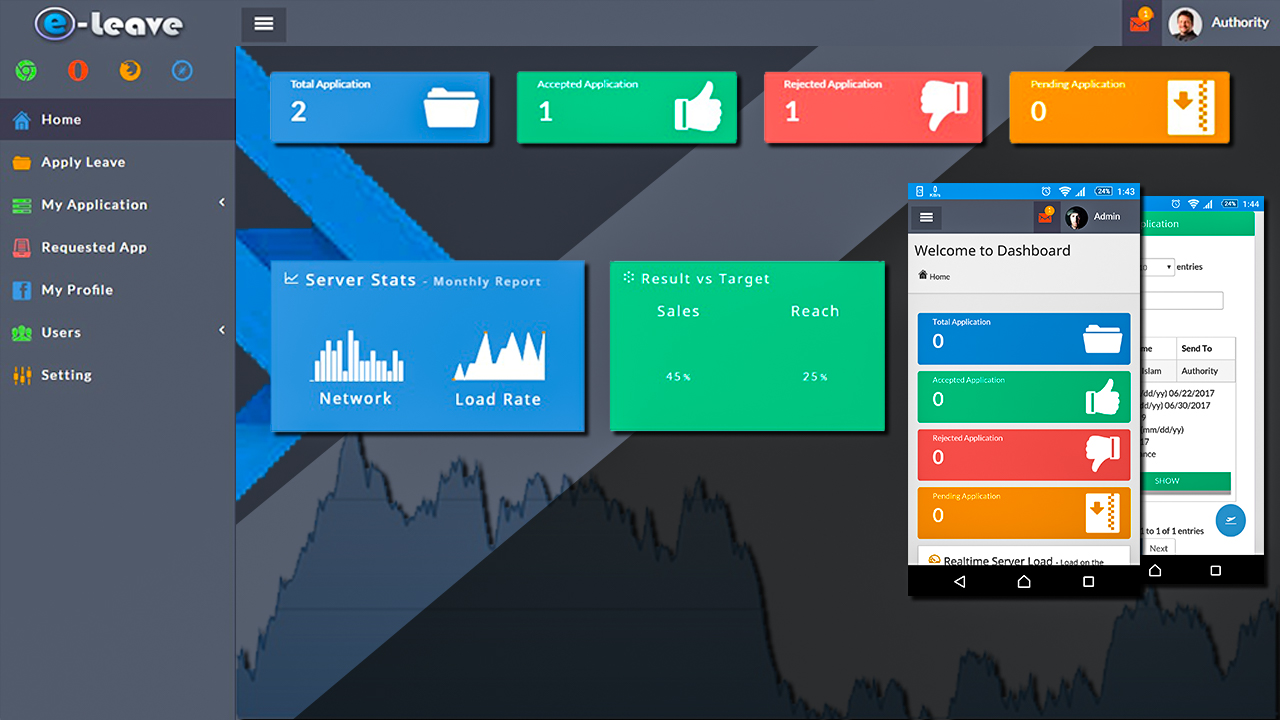The image size is (1280, 720).
Task: Click the desktop thumbs-up Accepted Application icon
Action: tap(697, 106)
